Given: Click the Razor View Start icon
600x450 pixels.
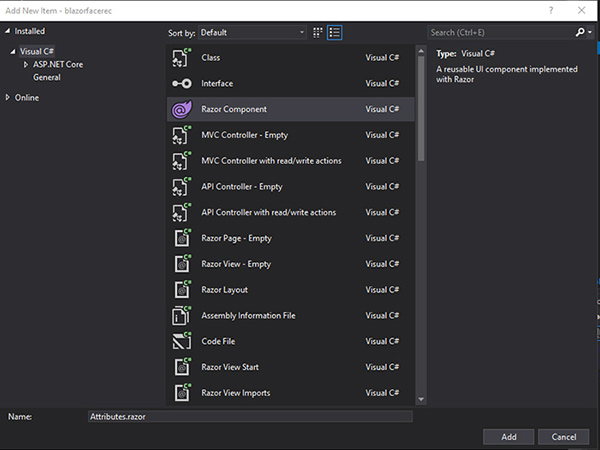Looking at the screenshot, I should pos(183,367).
